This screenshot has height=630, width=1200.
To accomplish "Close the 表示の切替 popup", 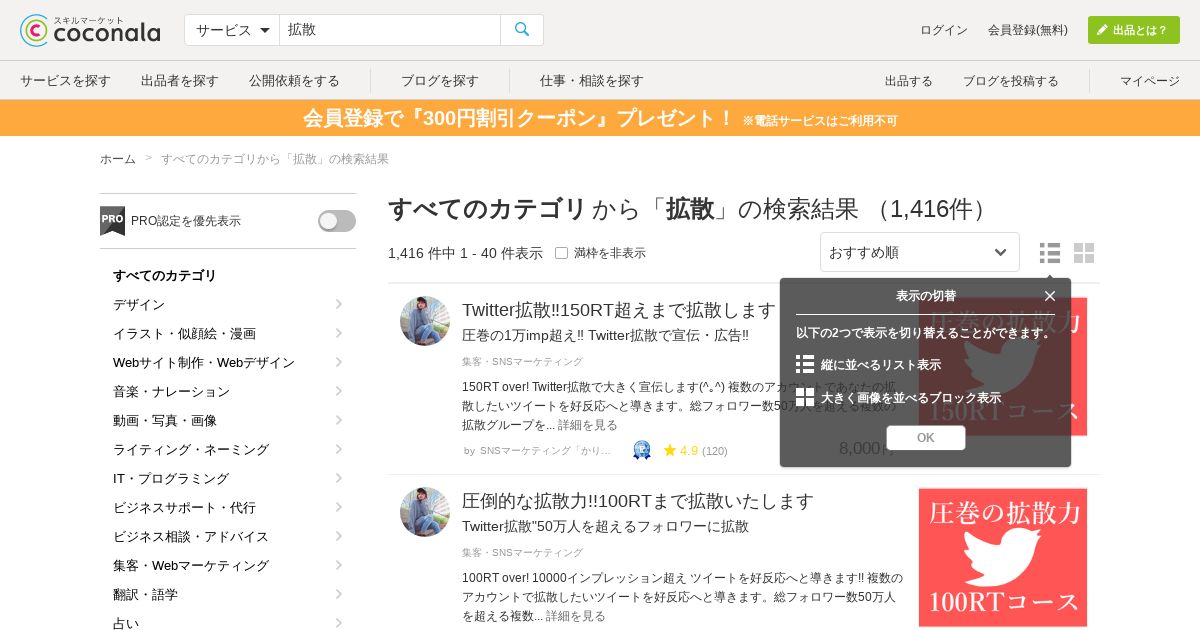I will (1050, 296).
